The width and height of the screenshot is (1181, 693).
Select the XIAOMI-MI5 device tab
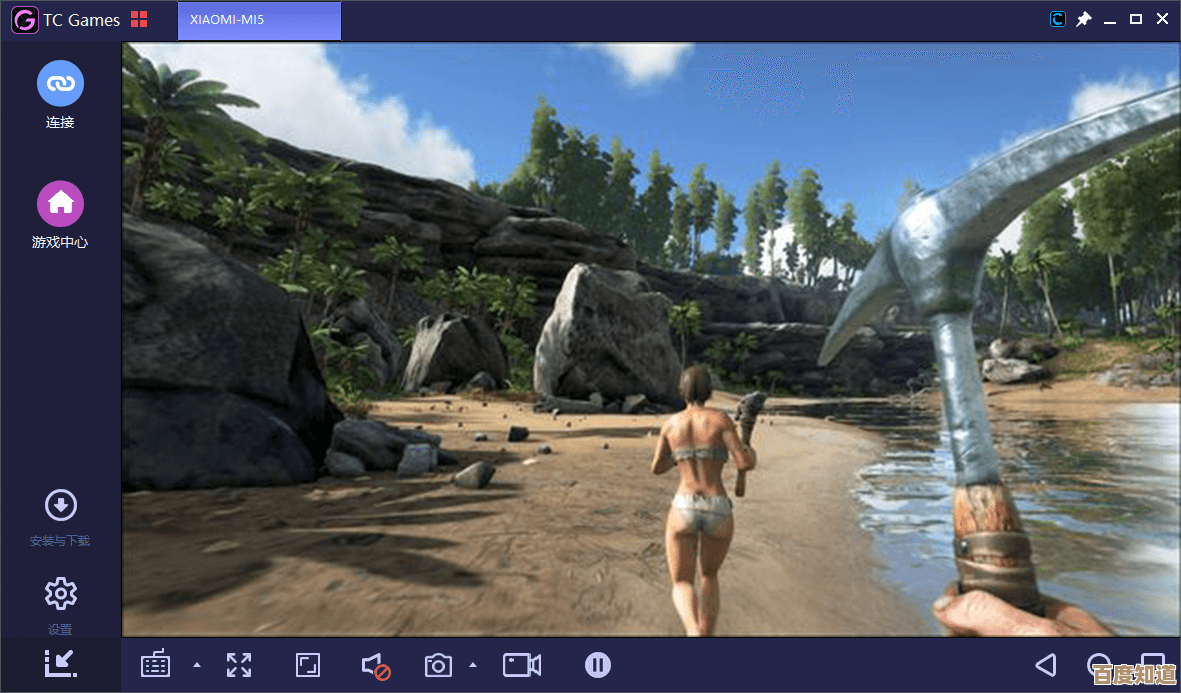(x=259, y=20)
